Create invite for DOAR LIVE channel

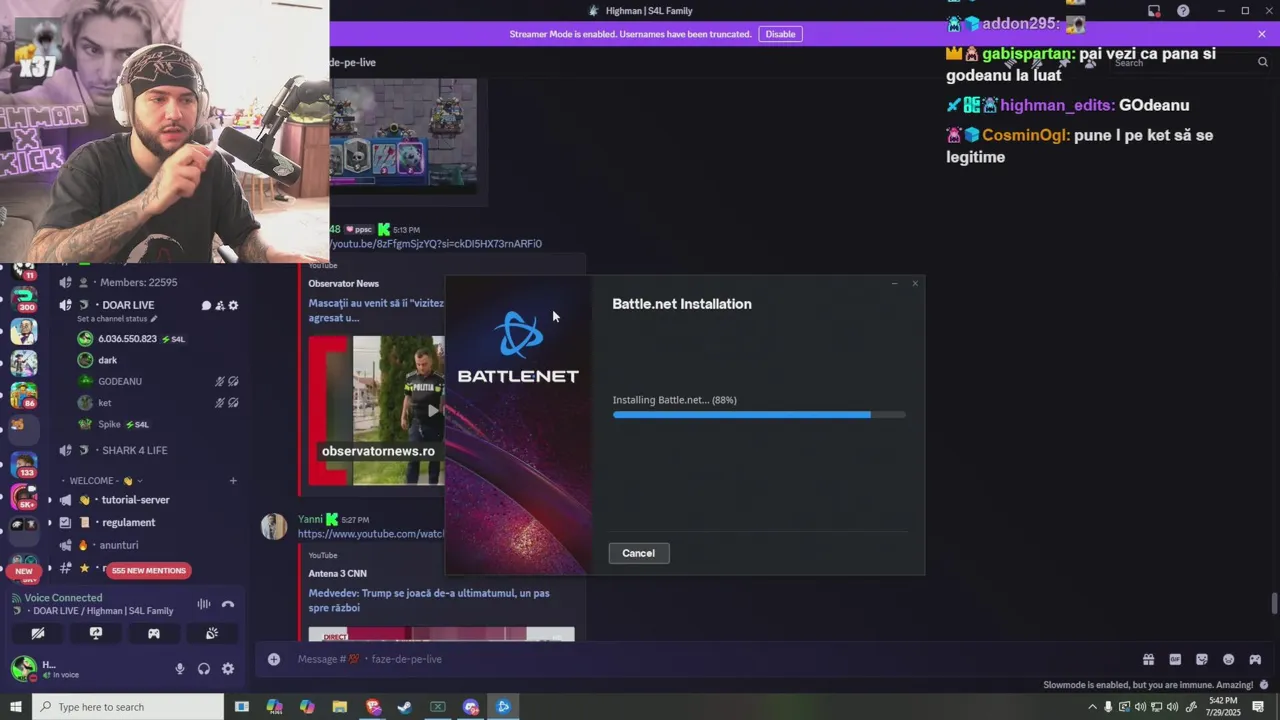220,305
